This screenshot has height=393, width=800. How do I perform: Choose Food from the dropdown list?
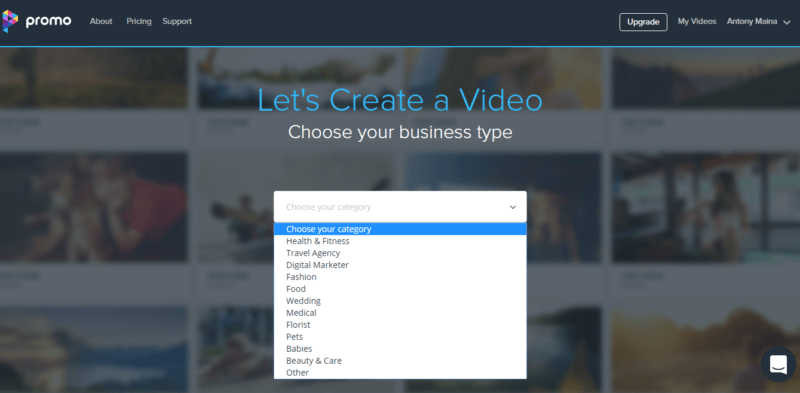(400, 289)
